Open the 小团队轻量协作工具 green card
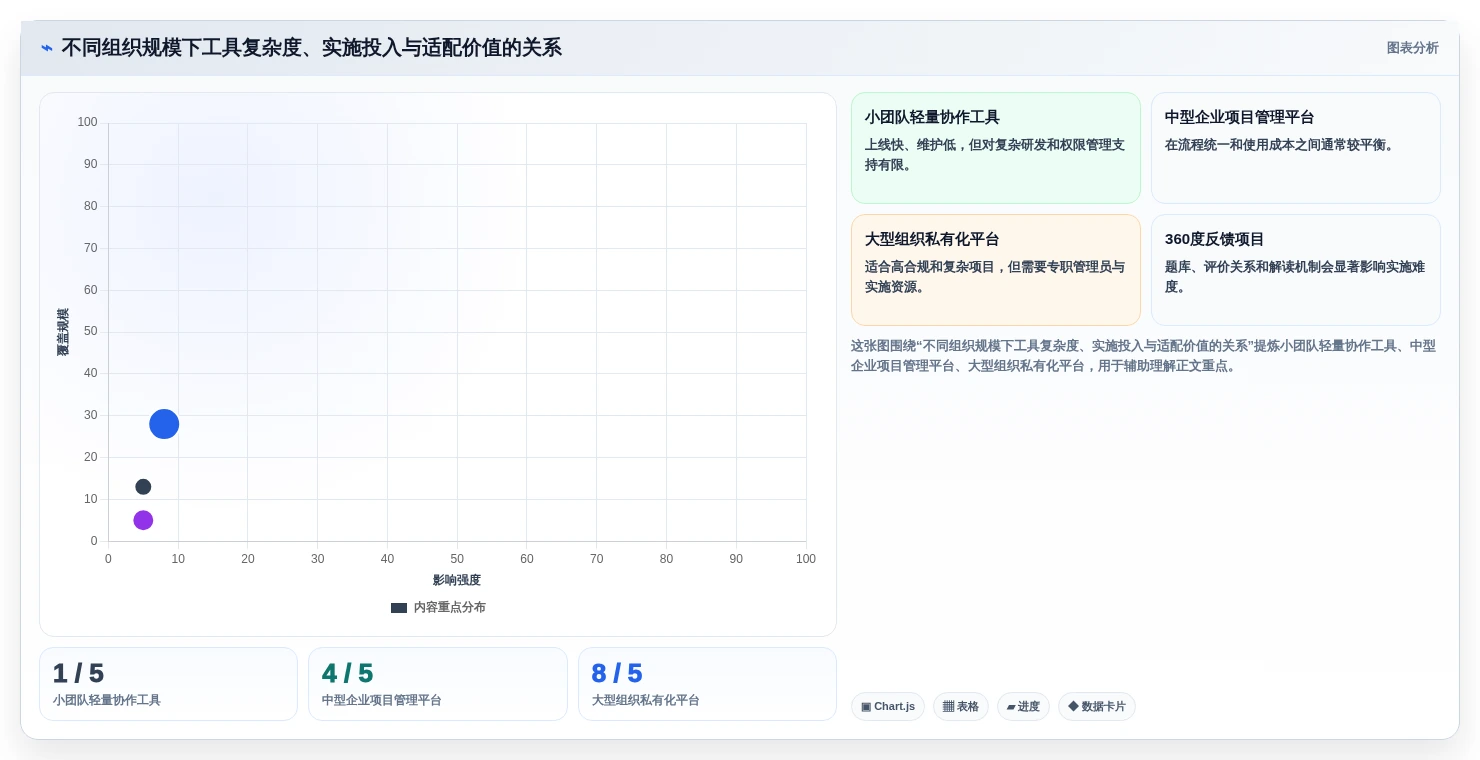Image resolution: width=1480 pixels, height=760 pixels. coord(996,148)
